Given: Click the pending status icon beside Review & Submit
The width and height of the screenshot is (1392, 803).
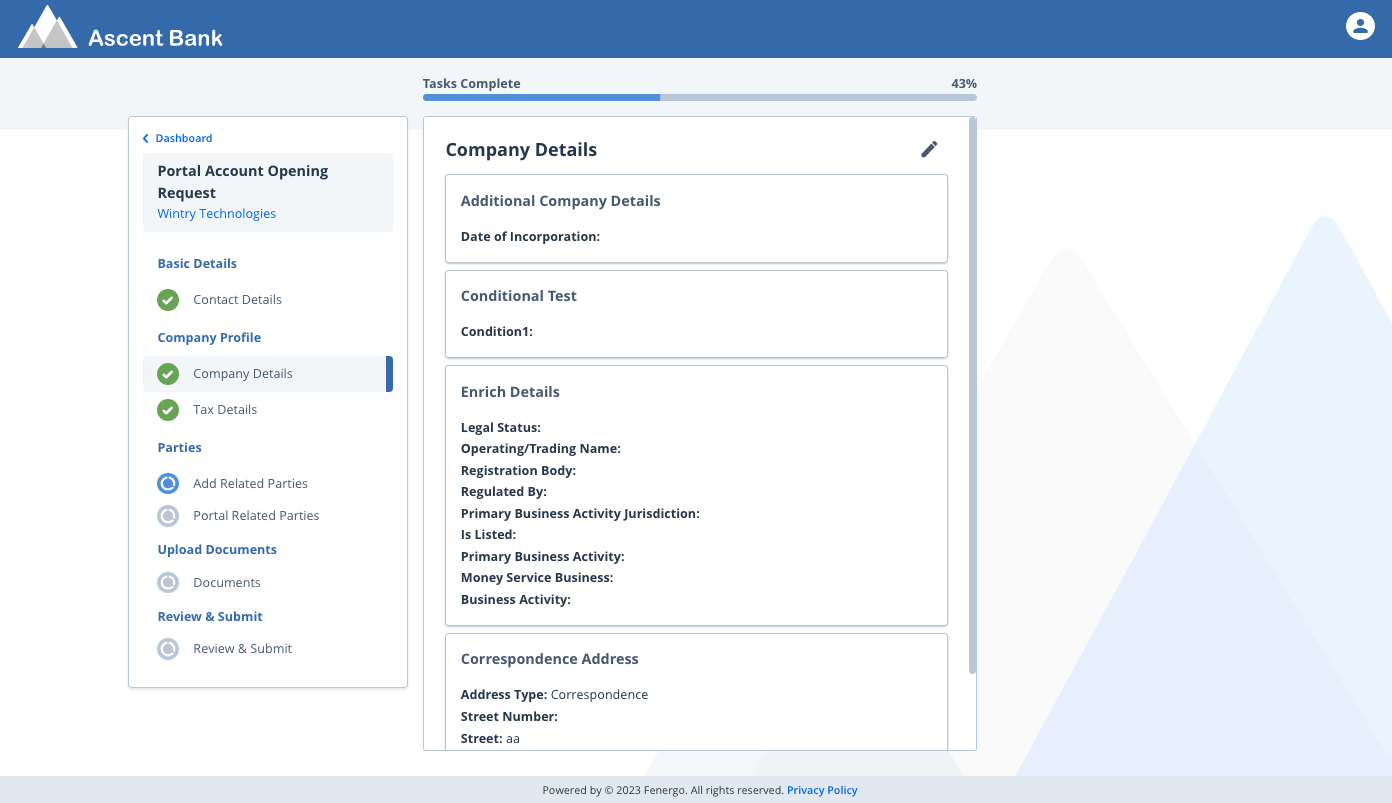Looking at the screenshot, I should point(167,648).
